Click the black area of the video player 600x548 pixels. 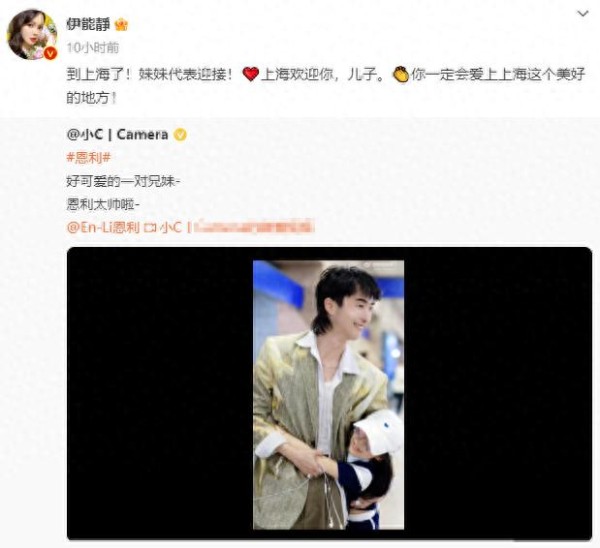[x=160, y=393]
